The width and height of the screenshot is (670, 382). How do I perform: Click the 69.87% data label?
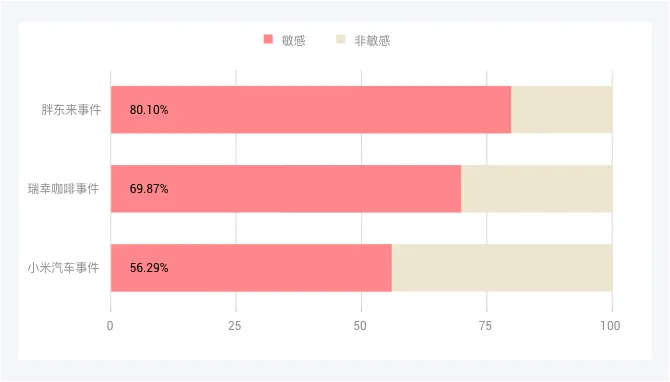[x=149, y=189]
